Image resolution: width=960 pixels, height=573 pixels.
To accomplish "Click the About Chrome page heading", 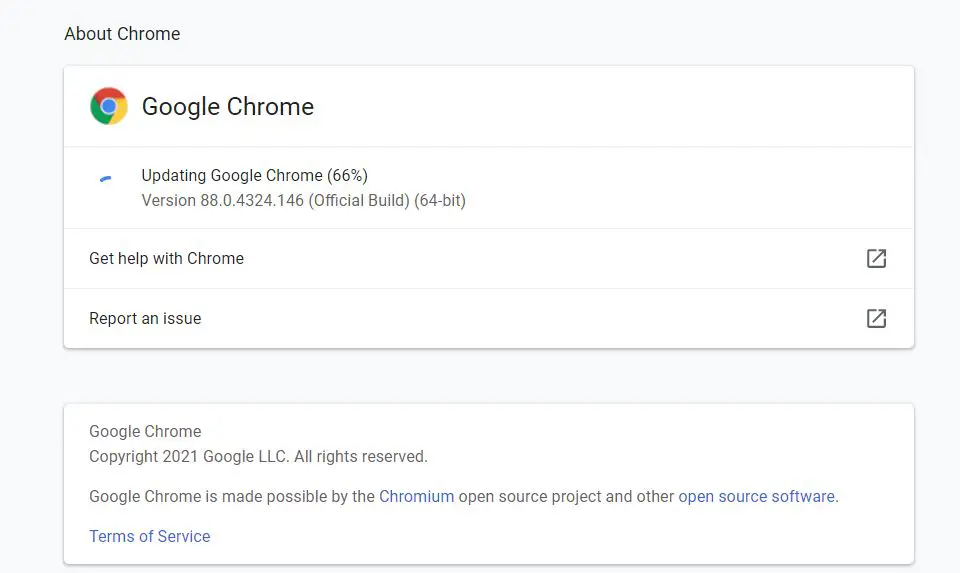I will click(x=122, y=34).
